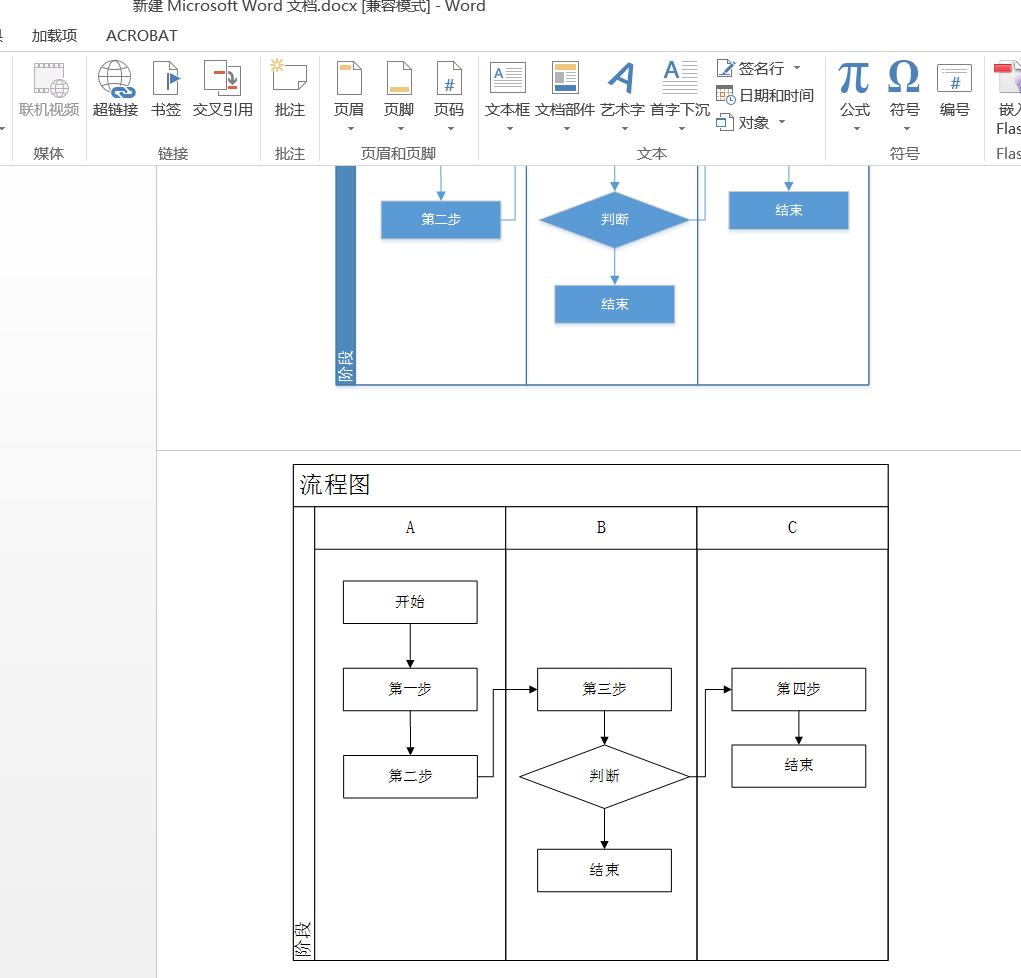Insert 艺术字 WordArt
1021x978 pixels.
coord(622,90)
